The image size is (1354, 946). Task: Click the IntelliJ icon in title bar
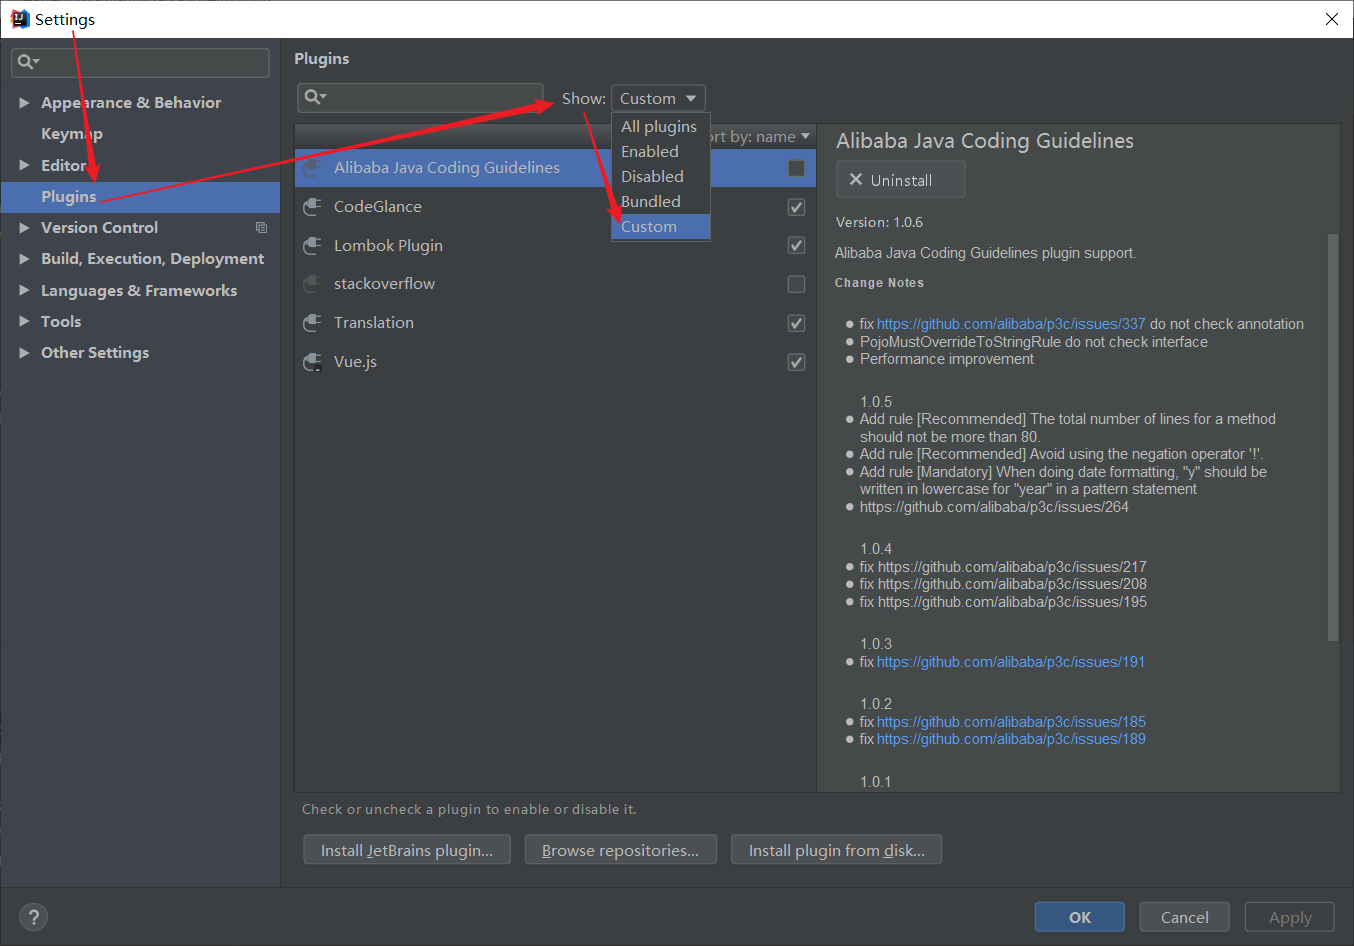19,19
